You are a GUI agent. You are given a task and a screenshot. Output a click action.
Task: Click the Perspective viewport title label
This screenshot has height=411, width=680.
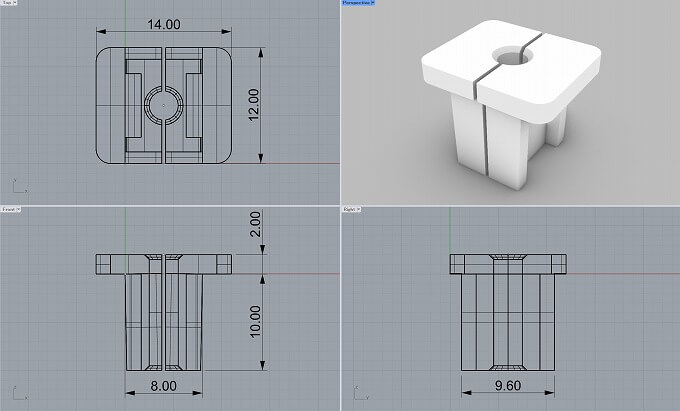pyautogui.click(x=355, y=4)
